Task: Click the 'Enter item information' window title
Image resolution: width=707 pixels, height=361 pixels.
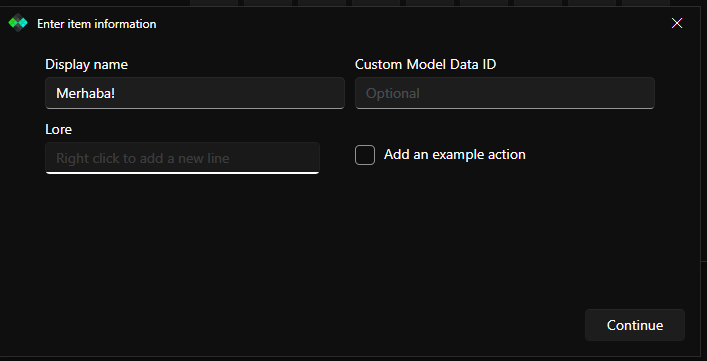Action: click(96, 24)
